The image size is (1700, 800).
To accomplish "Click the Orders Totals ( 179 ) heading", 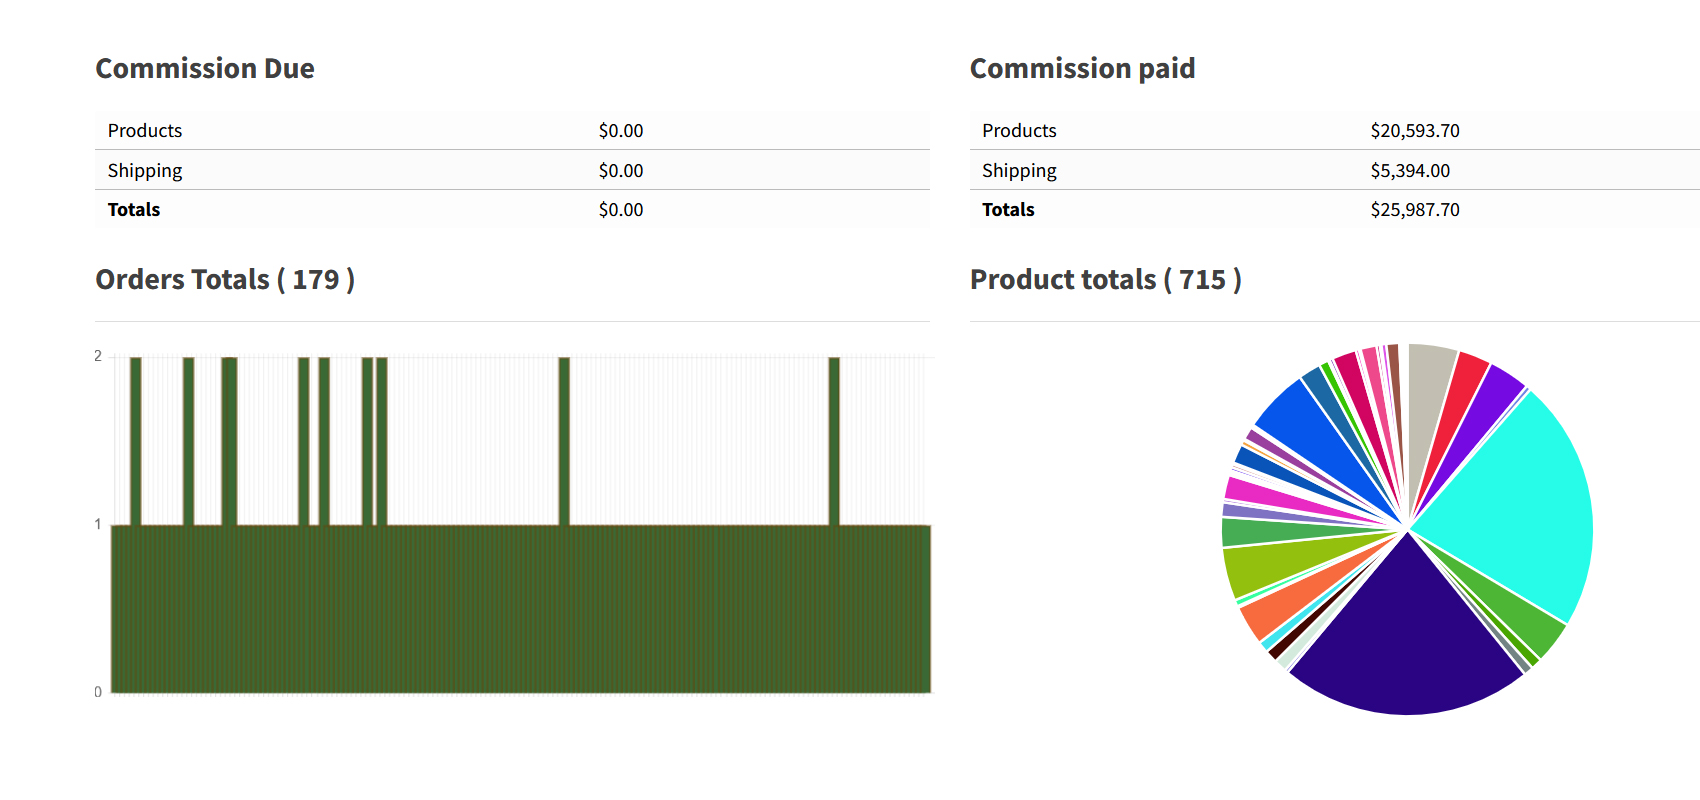I will tap(225, 280).
